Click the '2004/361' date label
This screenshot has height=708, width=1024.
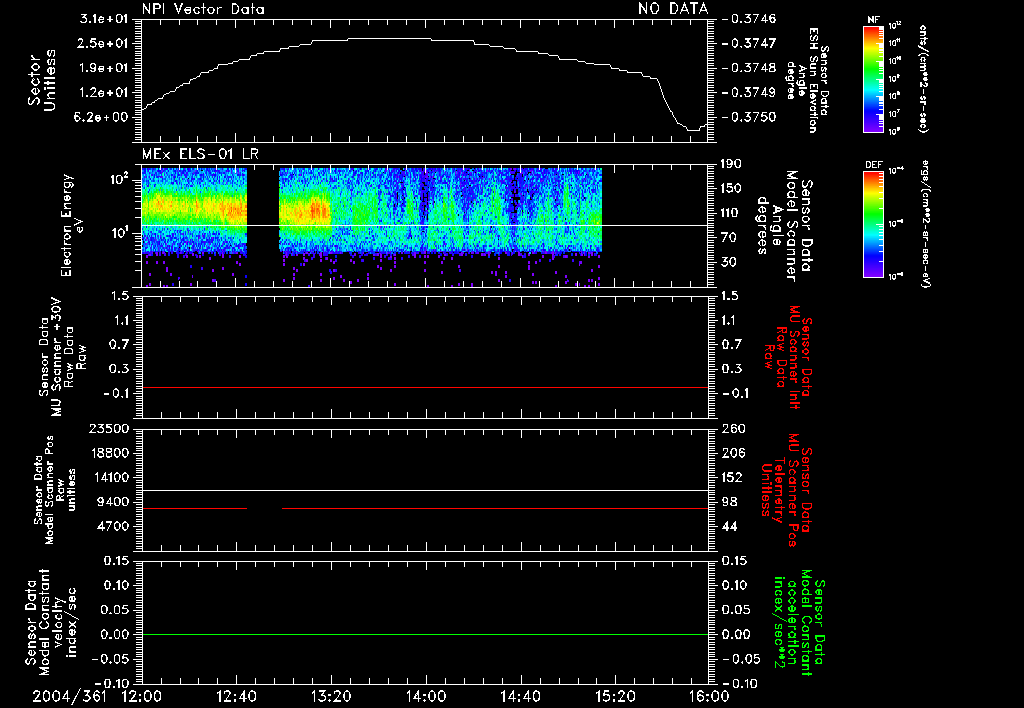tap(69, 696)
